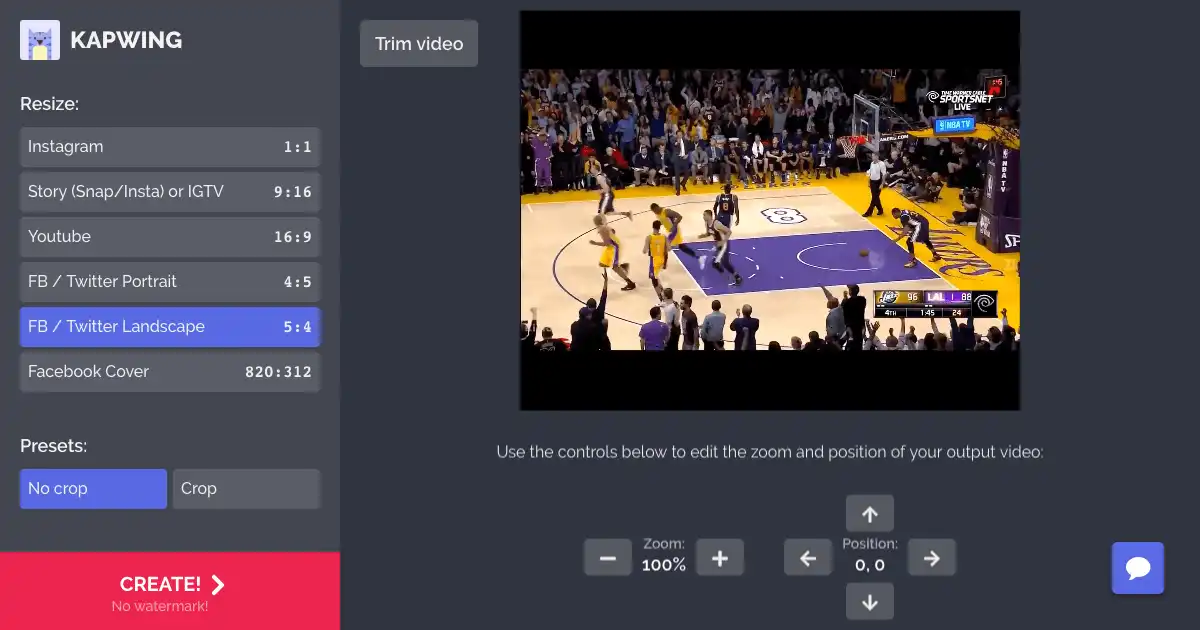Select the Facebook Cover 820:312 size
The image size is (1200, 630).
coord(169,371)
